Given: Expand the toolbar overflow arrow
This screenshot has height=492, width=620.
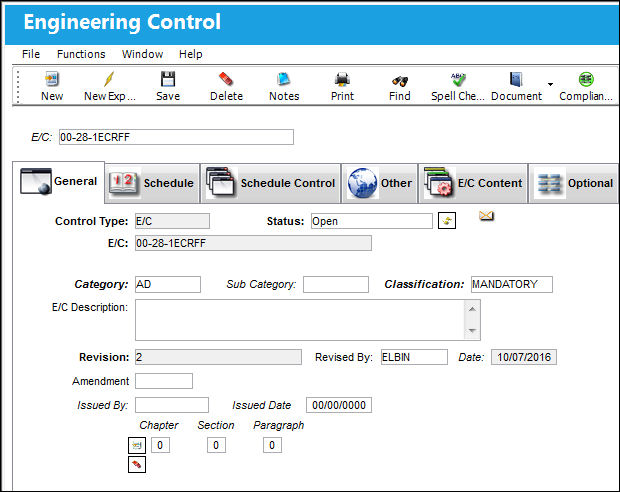Looking at the screenshot, I should [550, 84].
